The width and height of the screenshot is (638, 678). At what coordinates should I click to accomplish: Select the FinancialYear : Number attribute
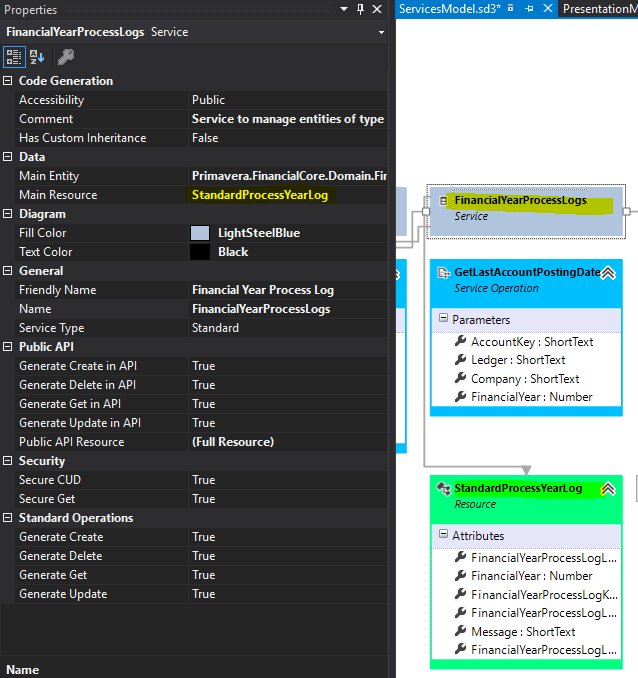tap(532, 576)
